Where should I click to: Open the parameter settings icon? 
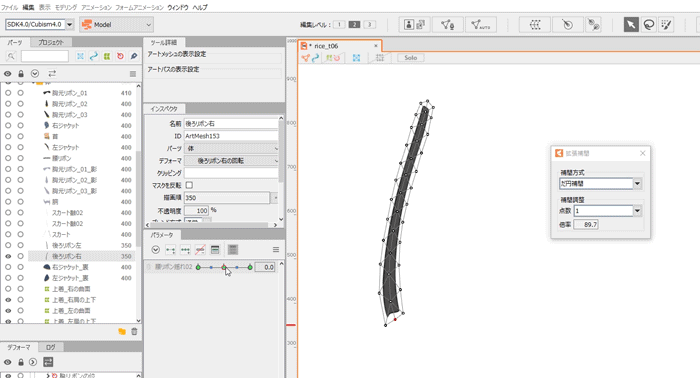point(215,250)
